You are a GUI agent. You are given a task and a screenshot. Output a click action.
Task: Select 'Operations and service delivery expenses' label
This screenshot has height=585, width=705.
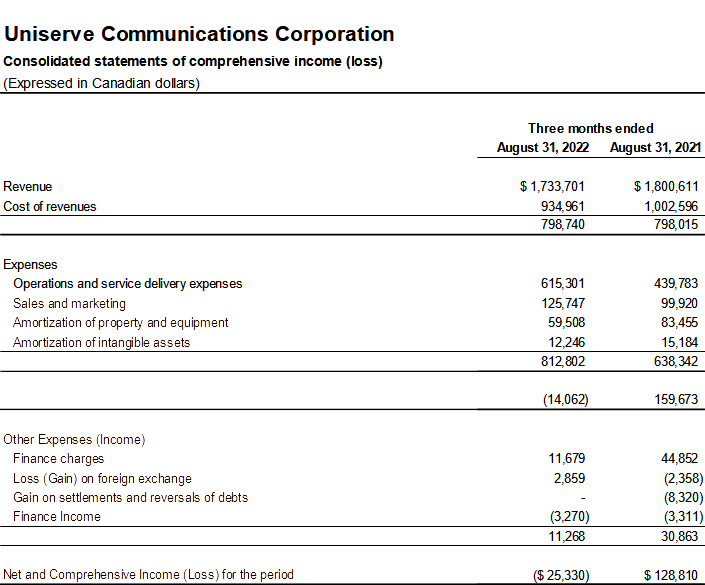pos(128,284)
